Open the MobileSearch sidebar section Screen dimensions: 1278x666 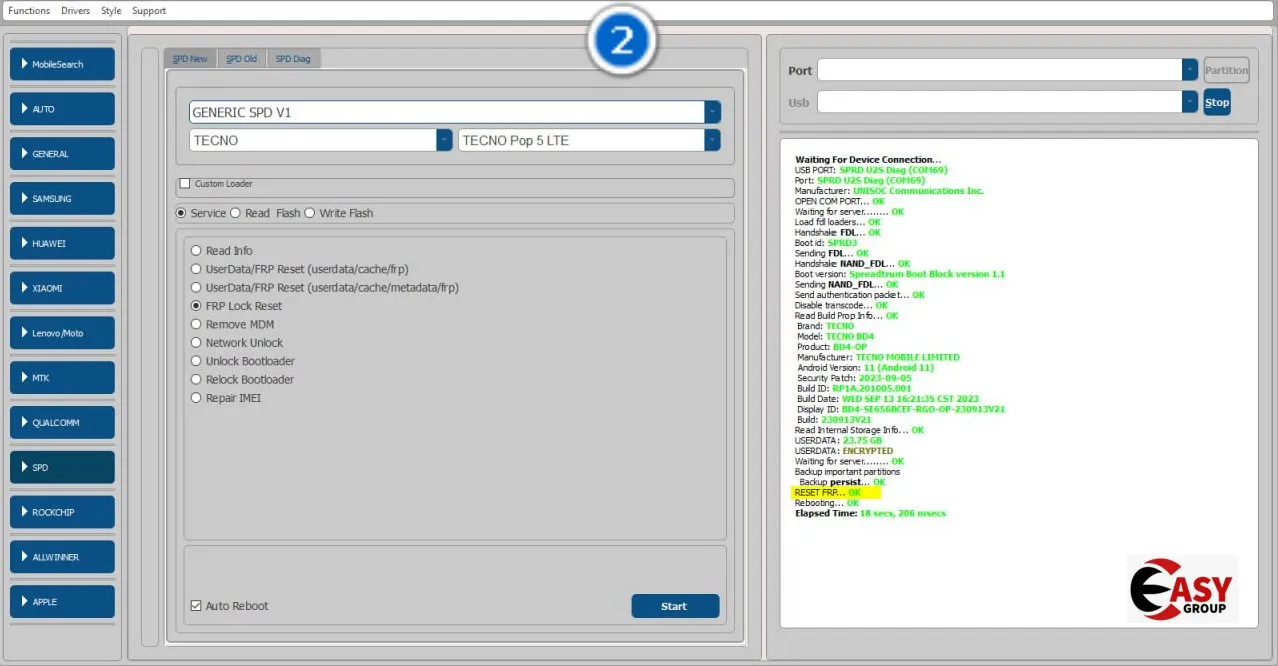(62, 64)
